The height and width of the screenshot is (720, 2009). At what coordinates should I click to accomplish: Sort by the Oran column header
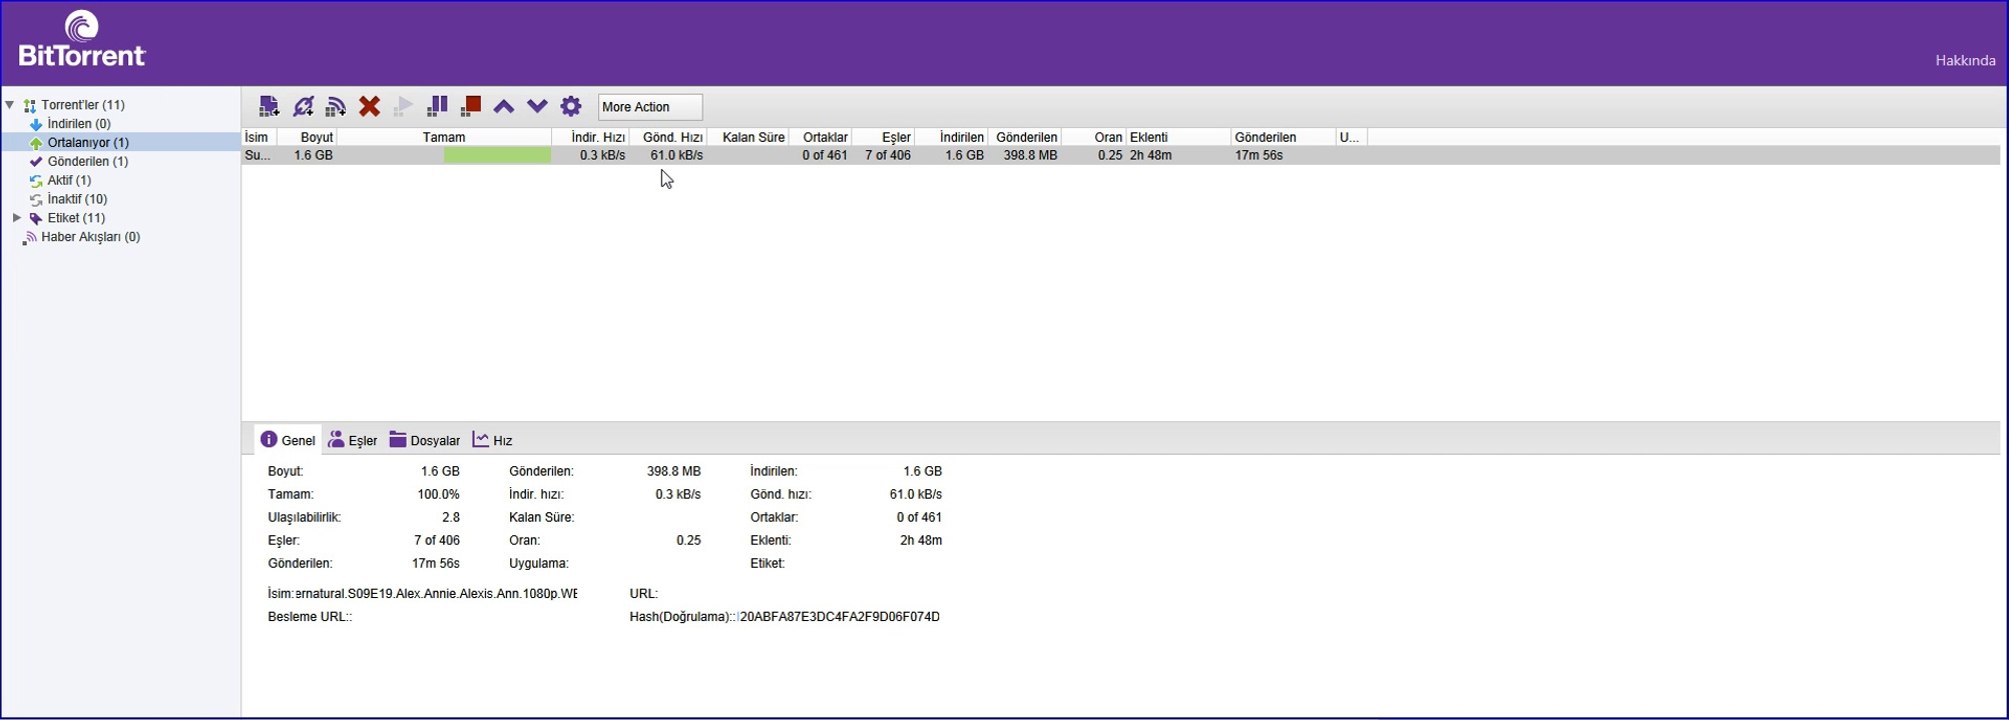point(1094,137)
